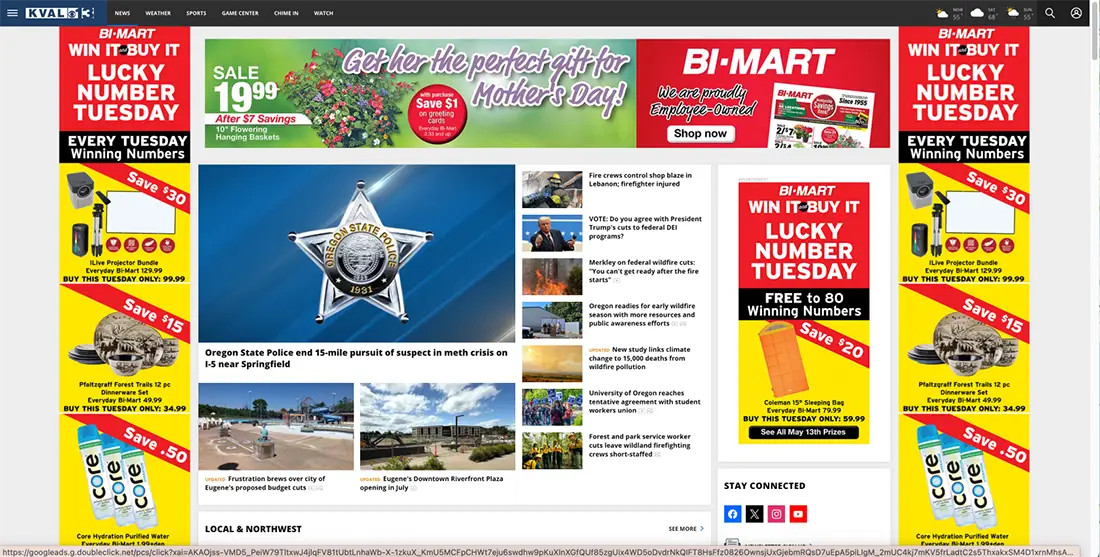Viewport: 1100px width, 557px height.
Task: Click the firefighter thumbnail for Lebanon blaze
Action: point(552,189)
